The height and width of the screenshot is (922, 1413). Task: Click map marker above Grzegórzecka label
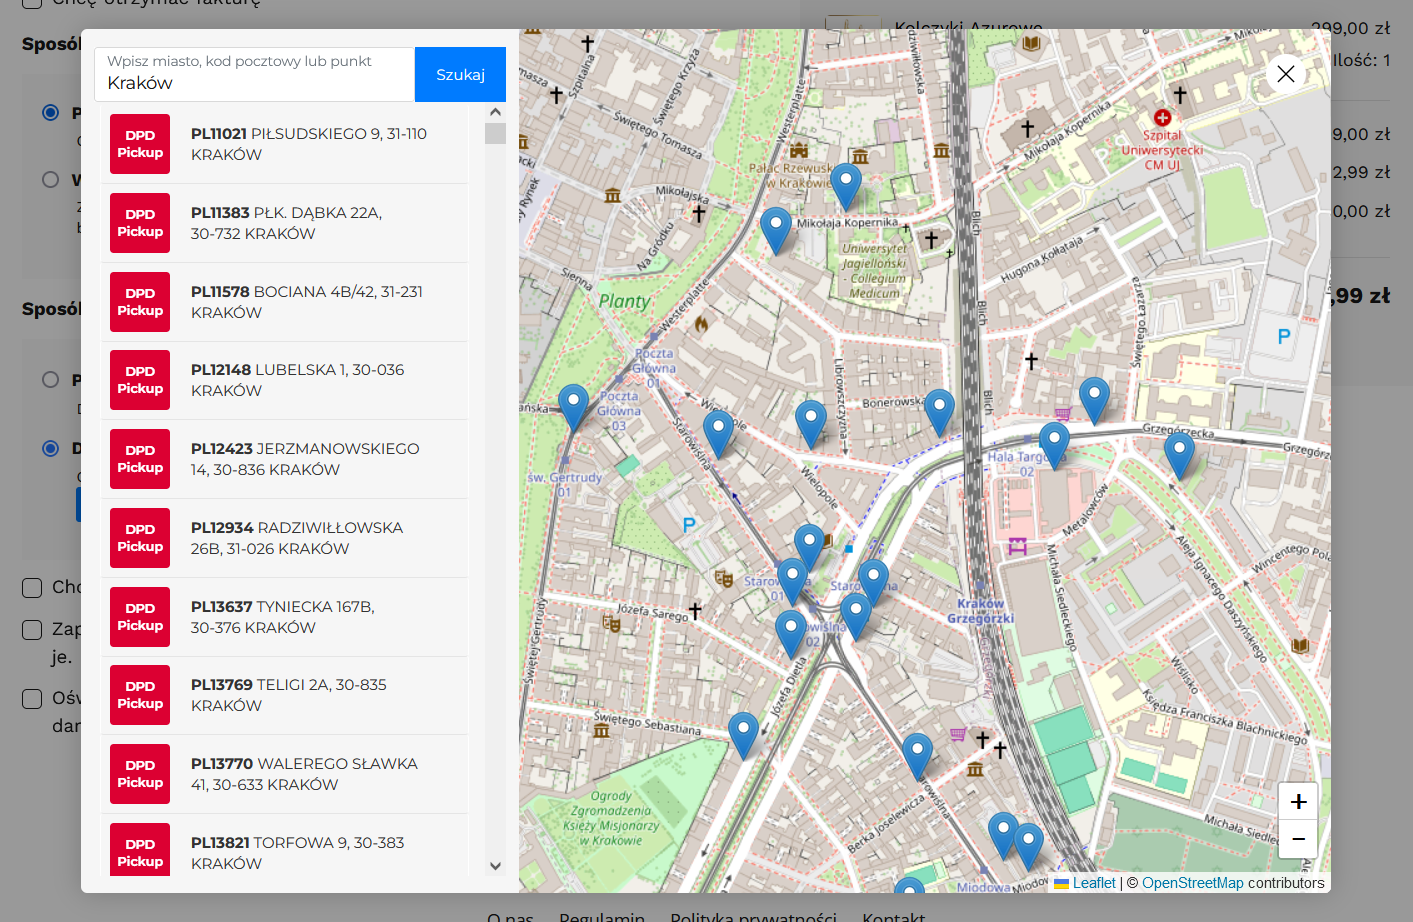pos(1094,400)
